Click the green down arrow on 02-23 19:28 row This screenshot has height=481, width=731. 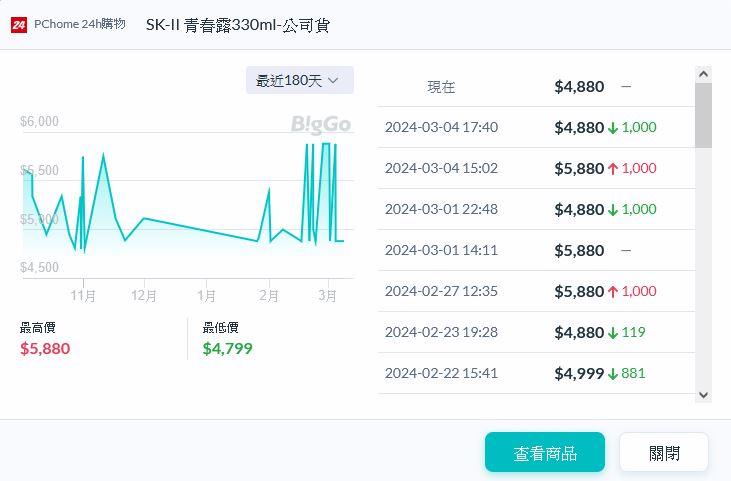pyautogui.click(x=613, y=333)
